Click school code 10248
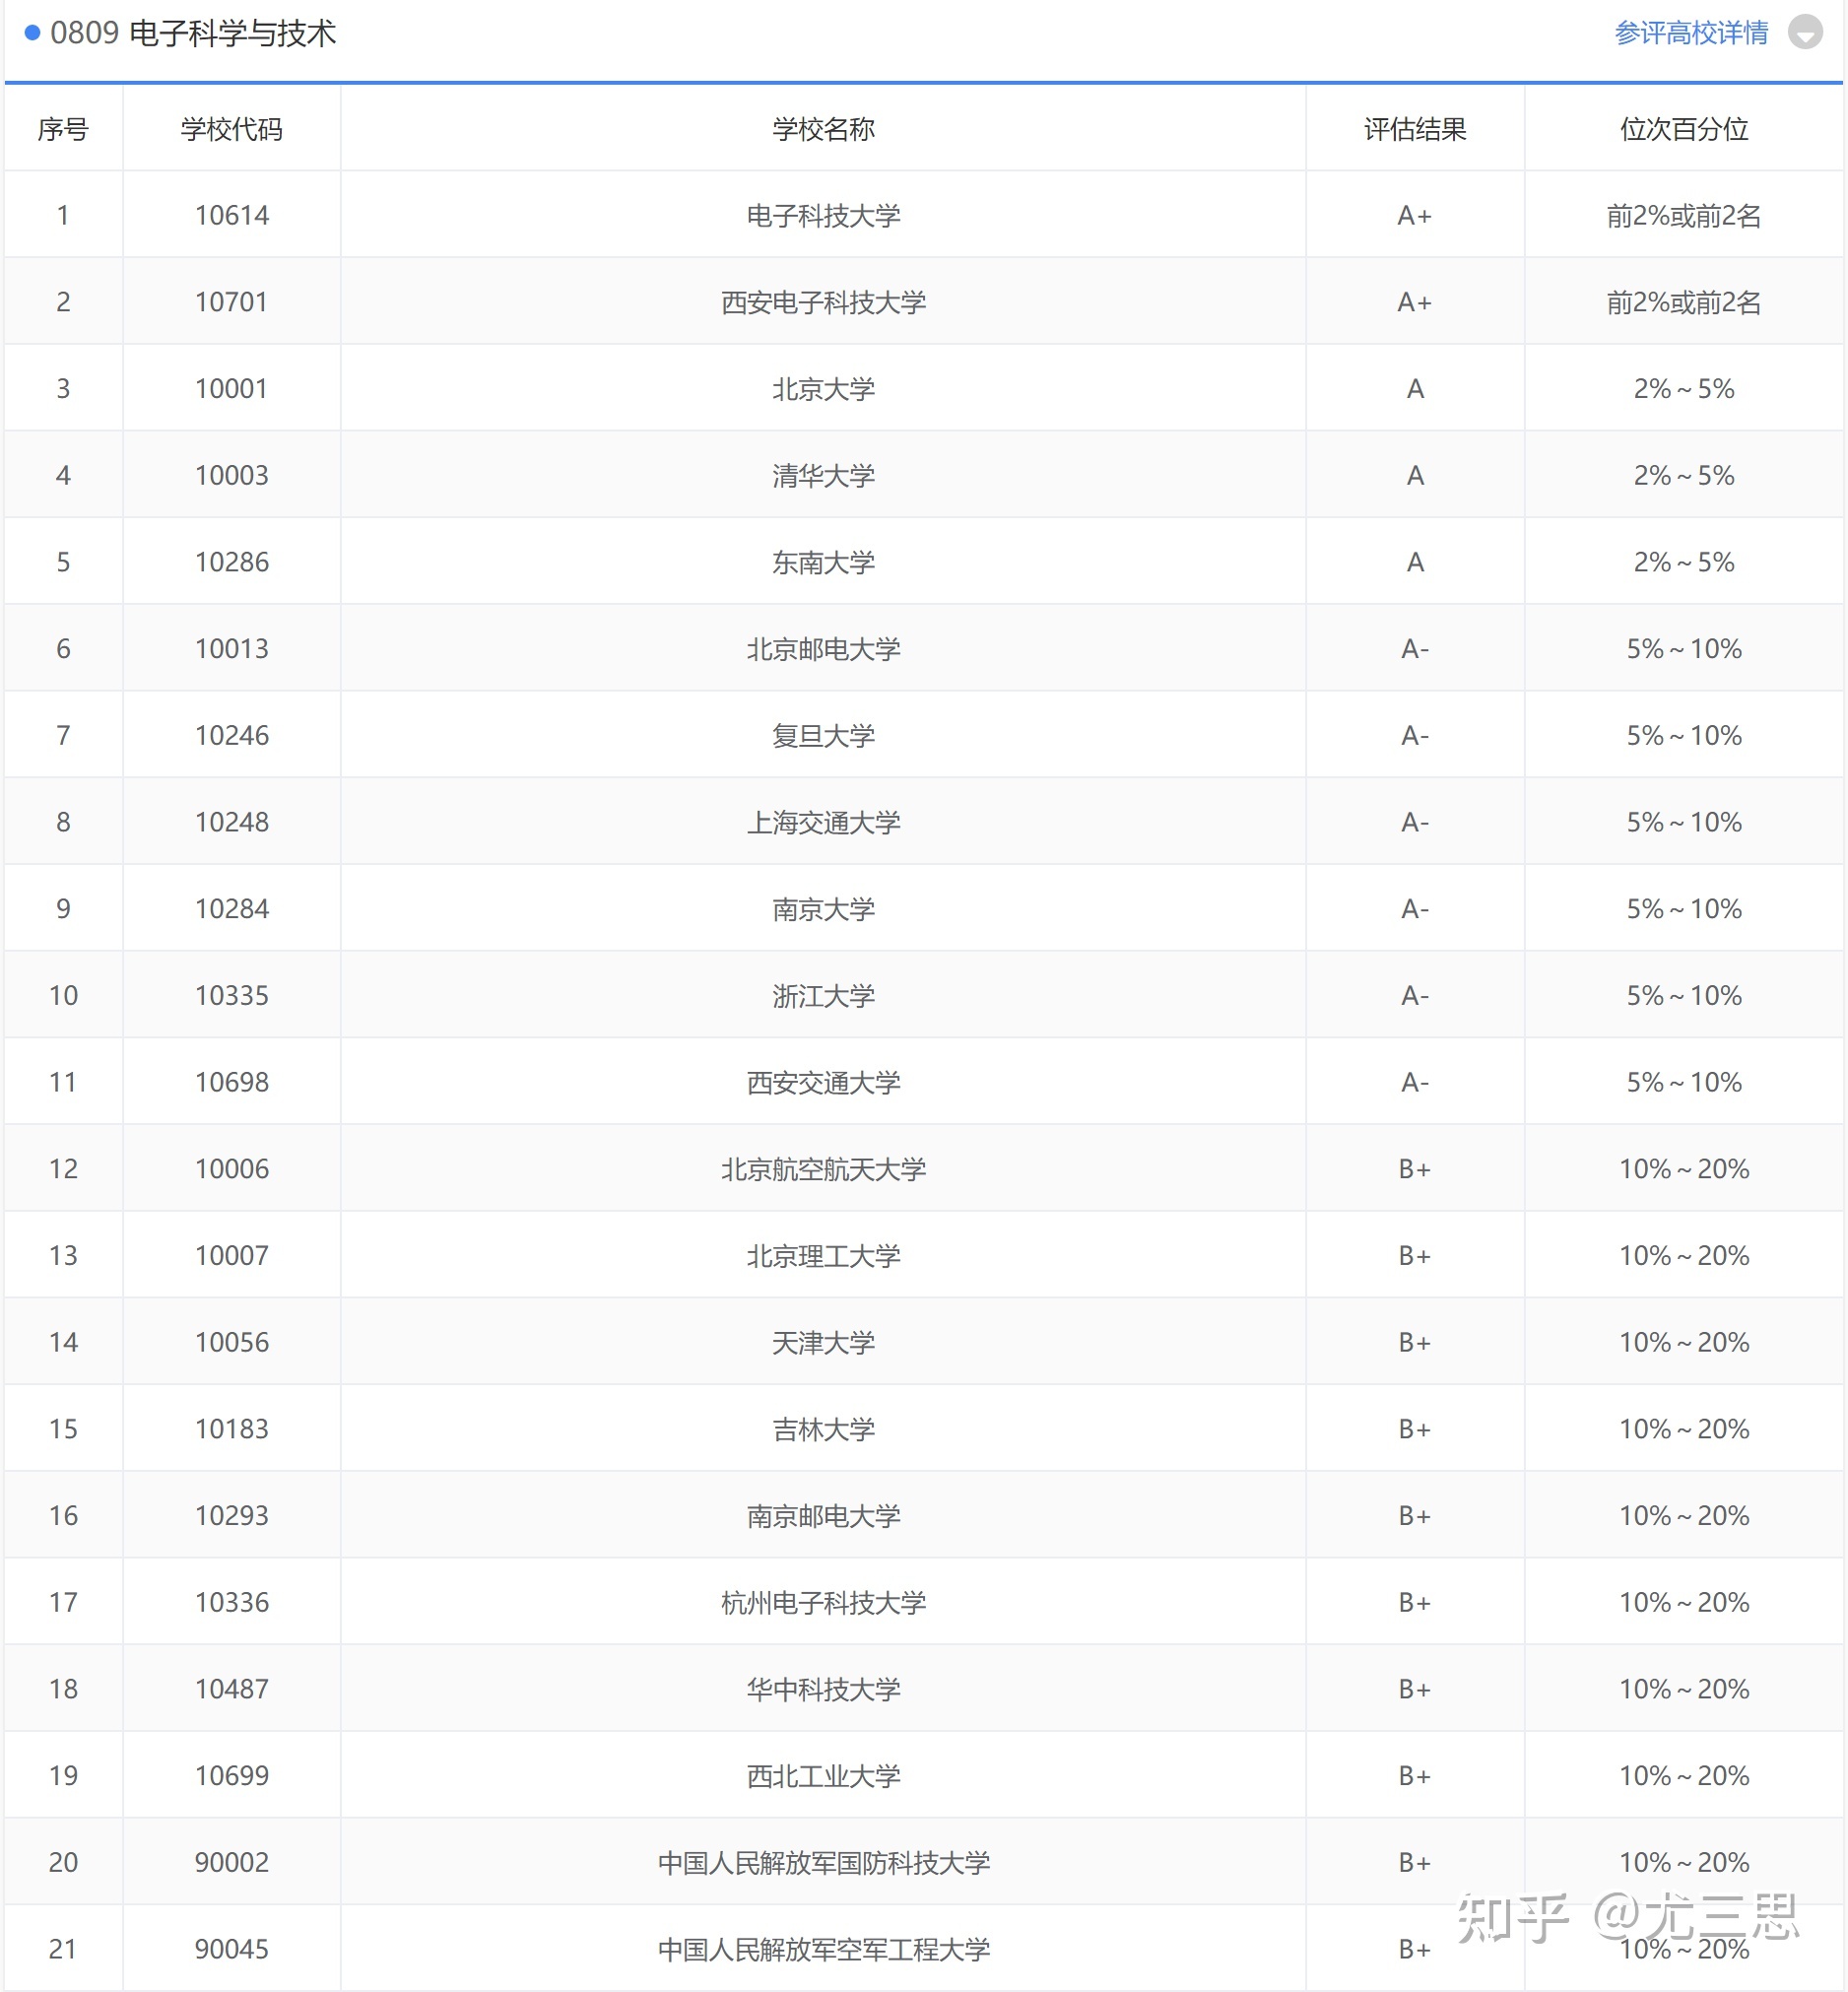The width and height of the screenshot is (1848, 1992). coord(232,822)
